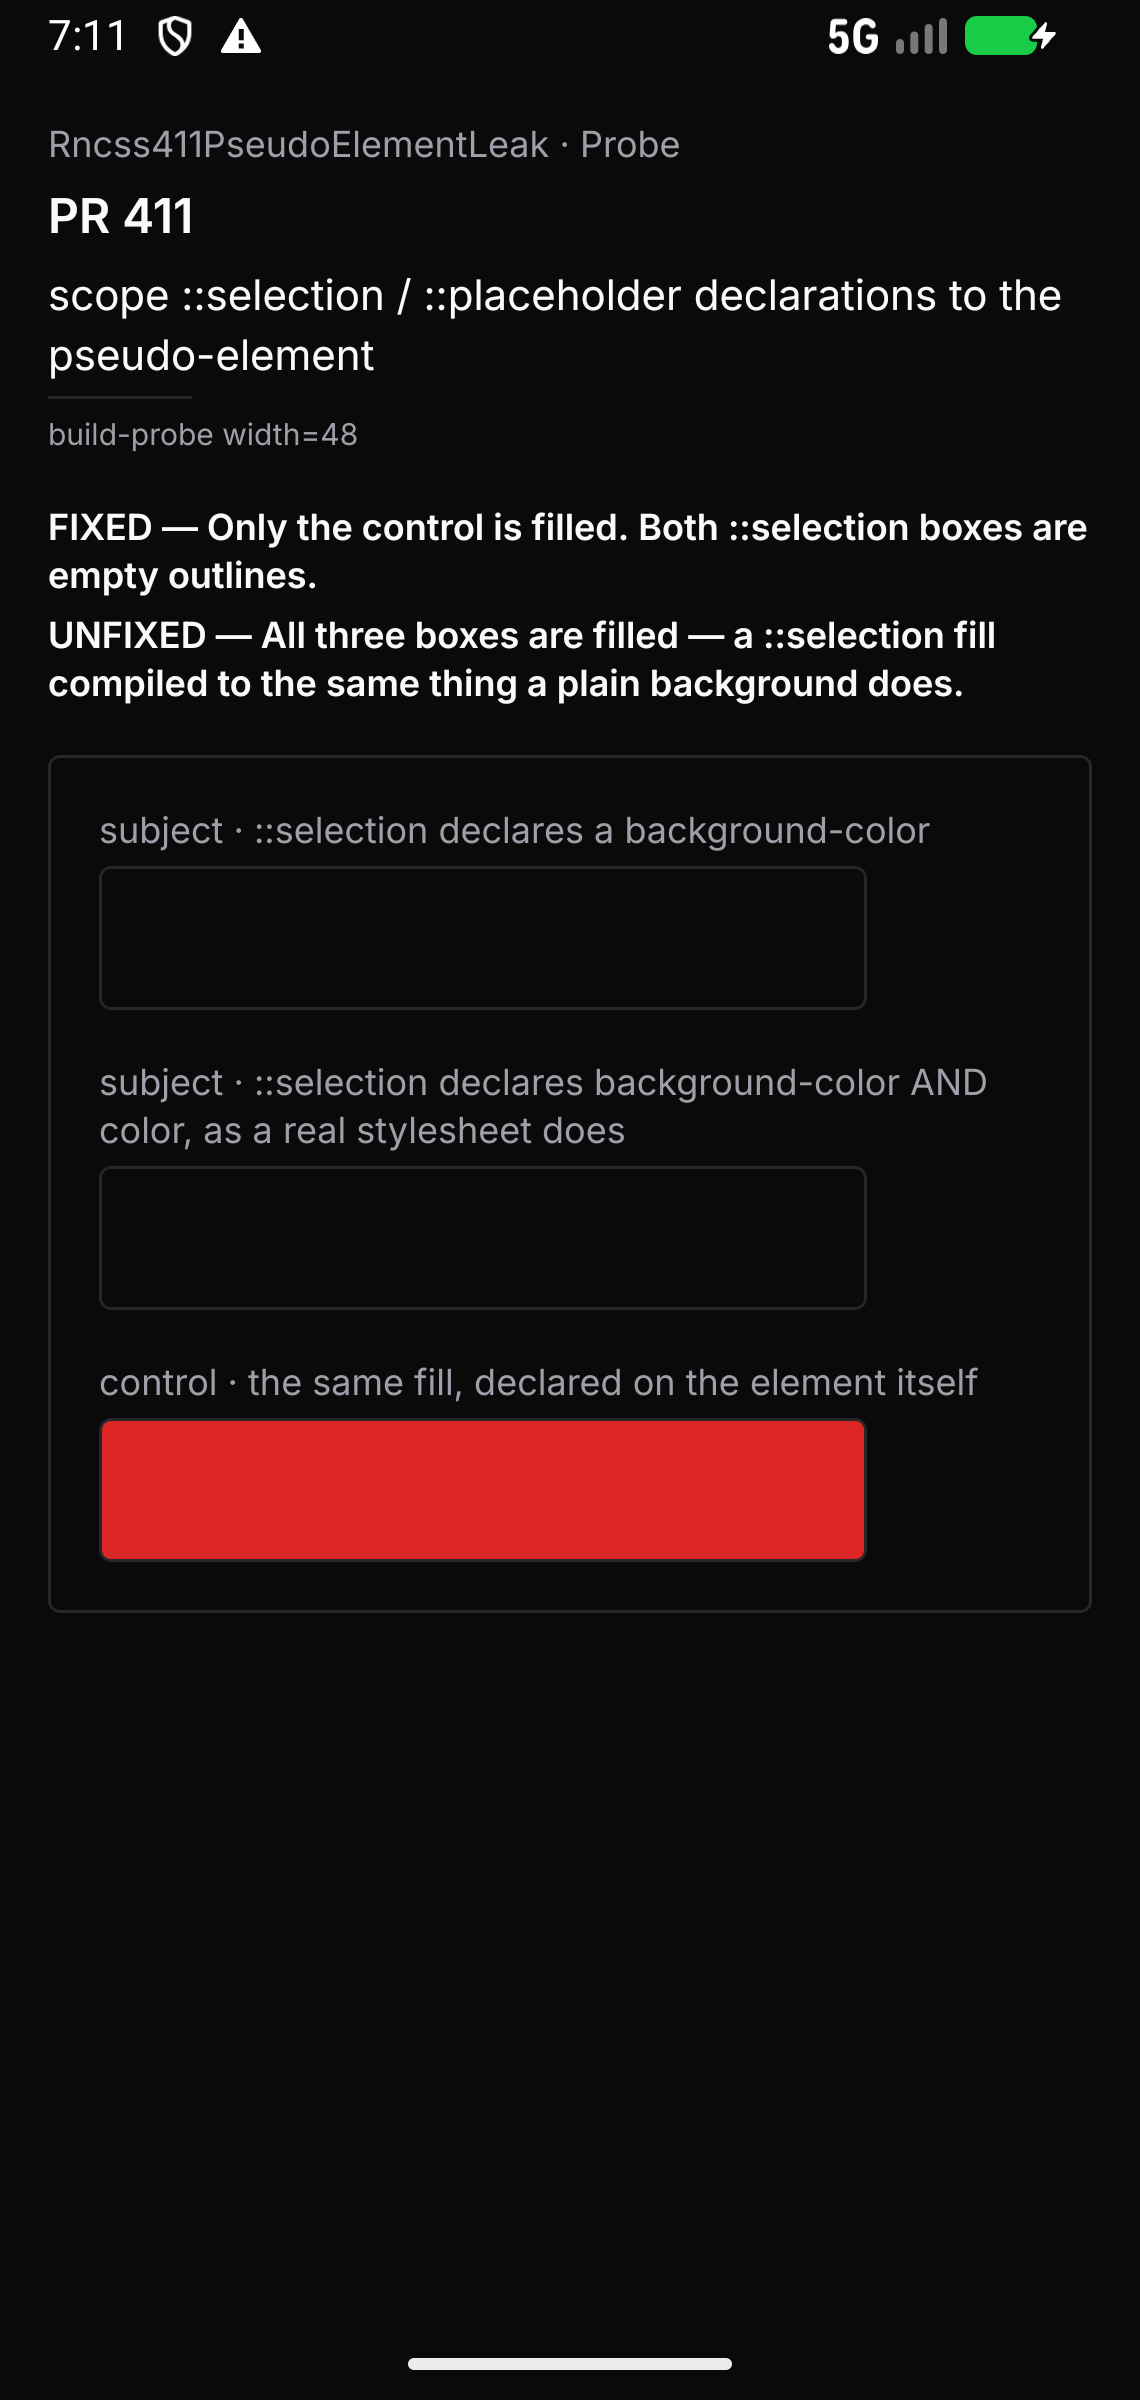Tap the green charging battery icon
The height and width of the screenshot is (2400, 1140).
pos(1010,37)
